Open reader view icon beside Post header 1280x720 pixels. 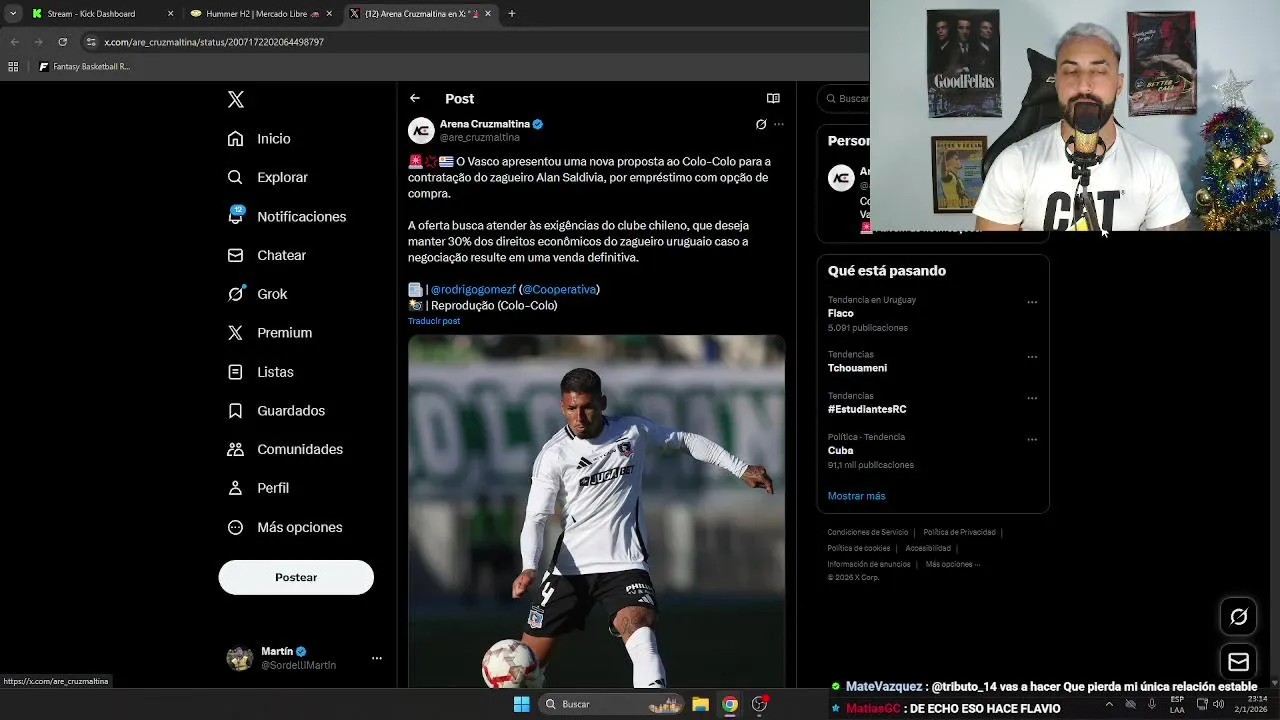(x=773, y=98)
